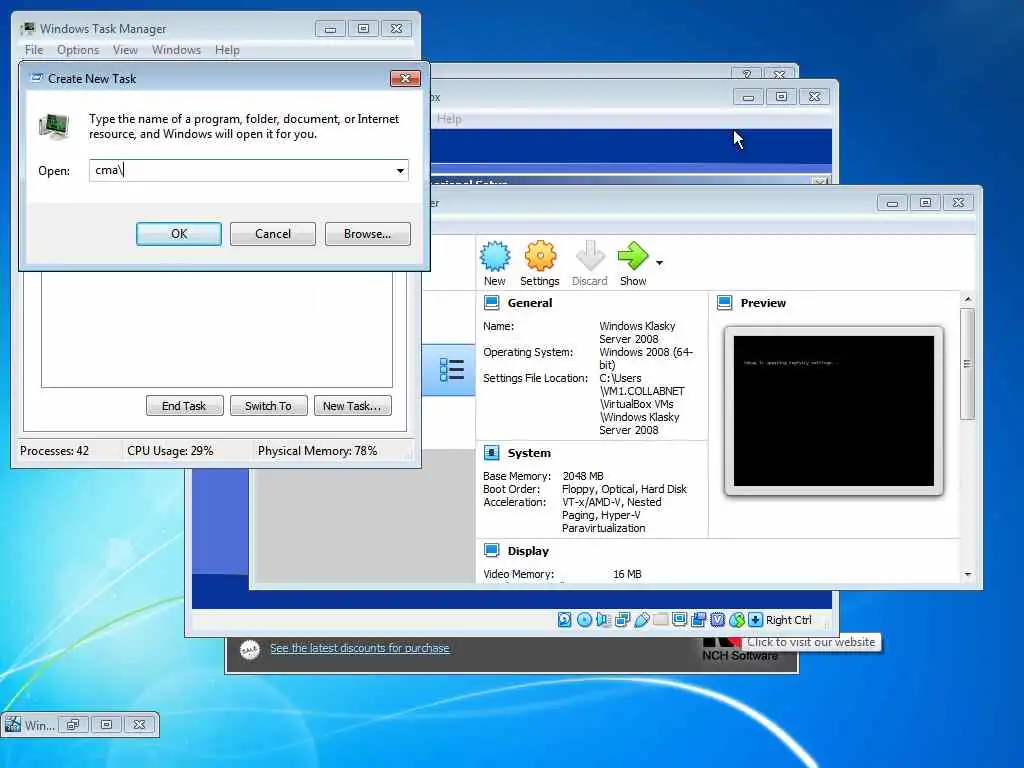Click End Task button
The image size is (1024, 768).
(x=184, y=406)
